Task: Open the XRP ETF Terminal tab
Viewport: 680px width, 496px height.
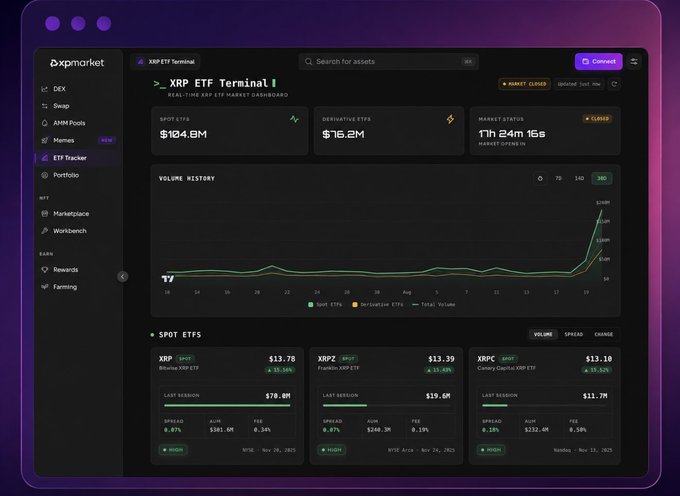Action: pos(166,62)
